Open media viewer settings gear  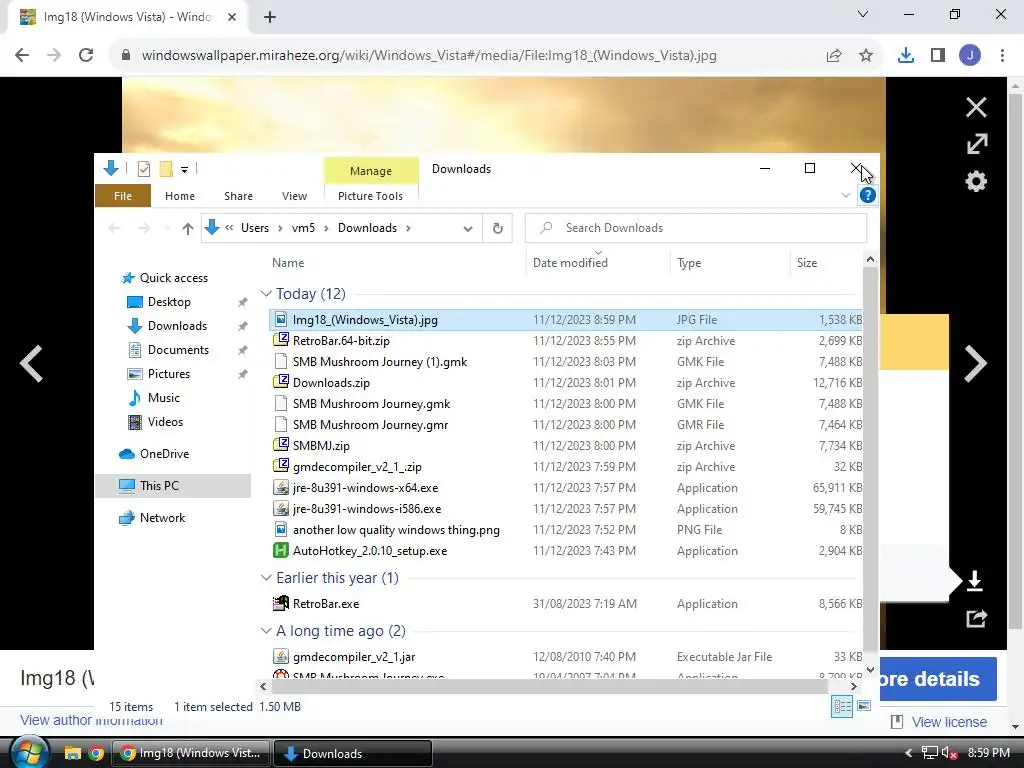pos(976,181)
